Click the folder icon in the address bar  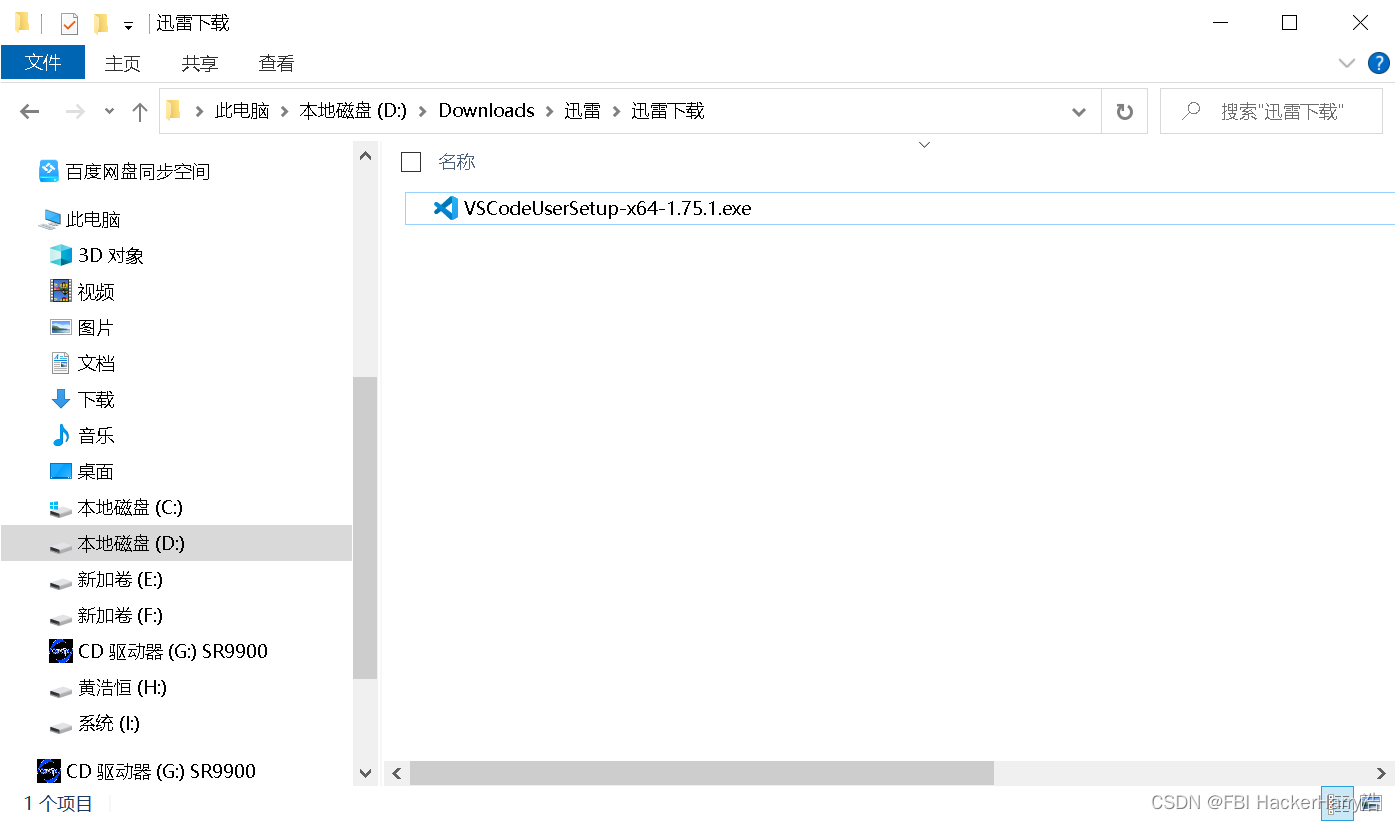(x=174, y=110)
